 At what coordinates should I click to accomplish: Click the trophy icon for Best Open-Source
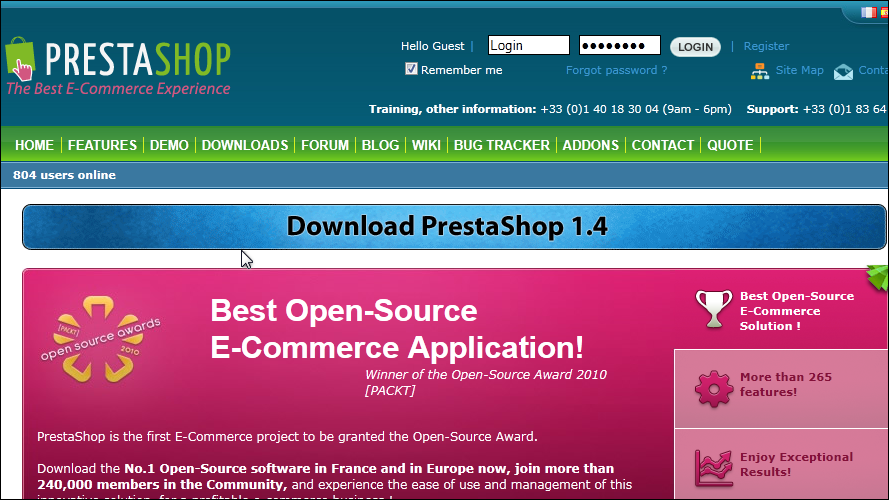pyautogui.click(x=713, y=309)
